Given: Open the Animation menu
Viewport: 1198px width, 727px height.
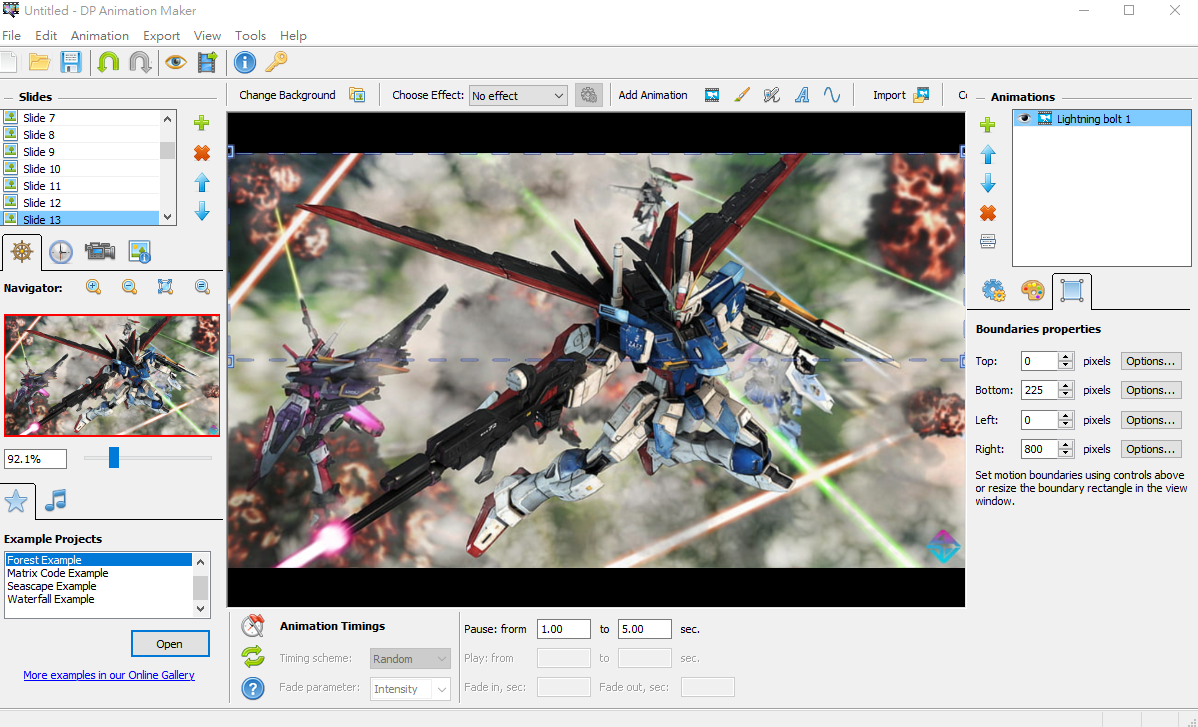Looking at the screenshot, I should tap(99, 35).
